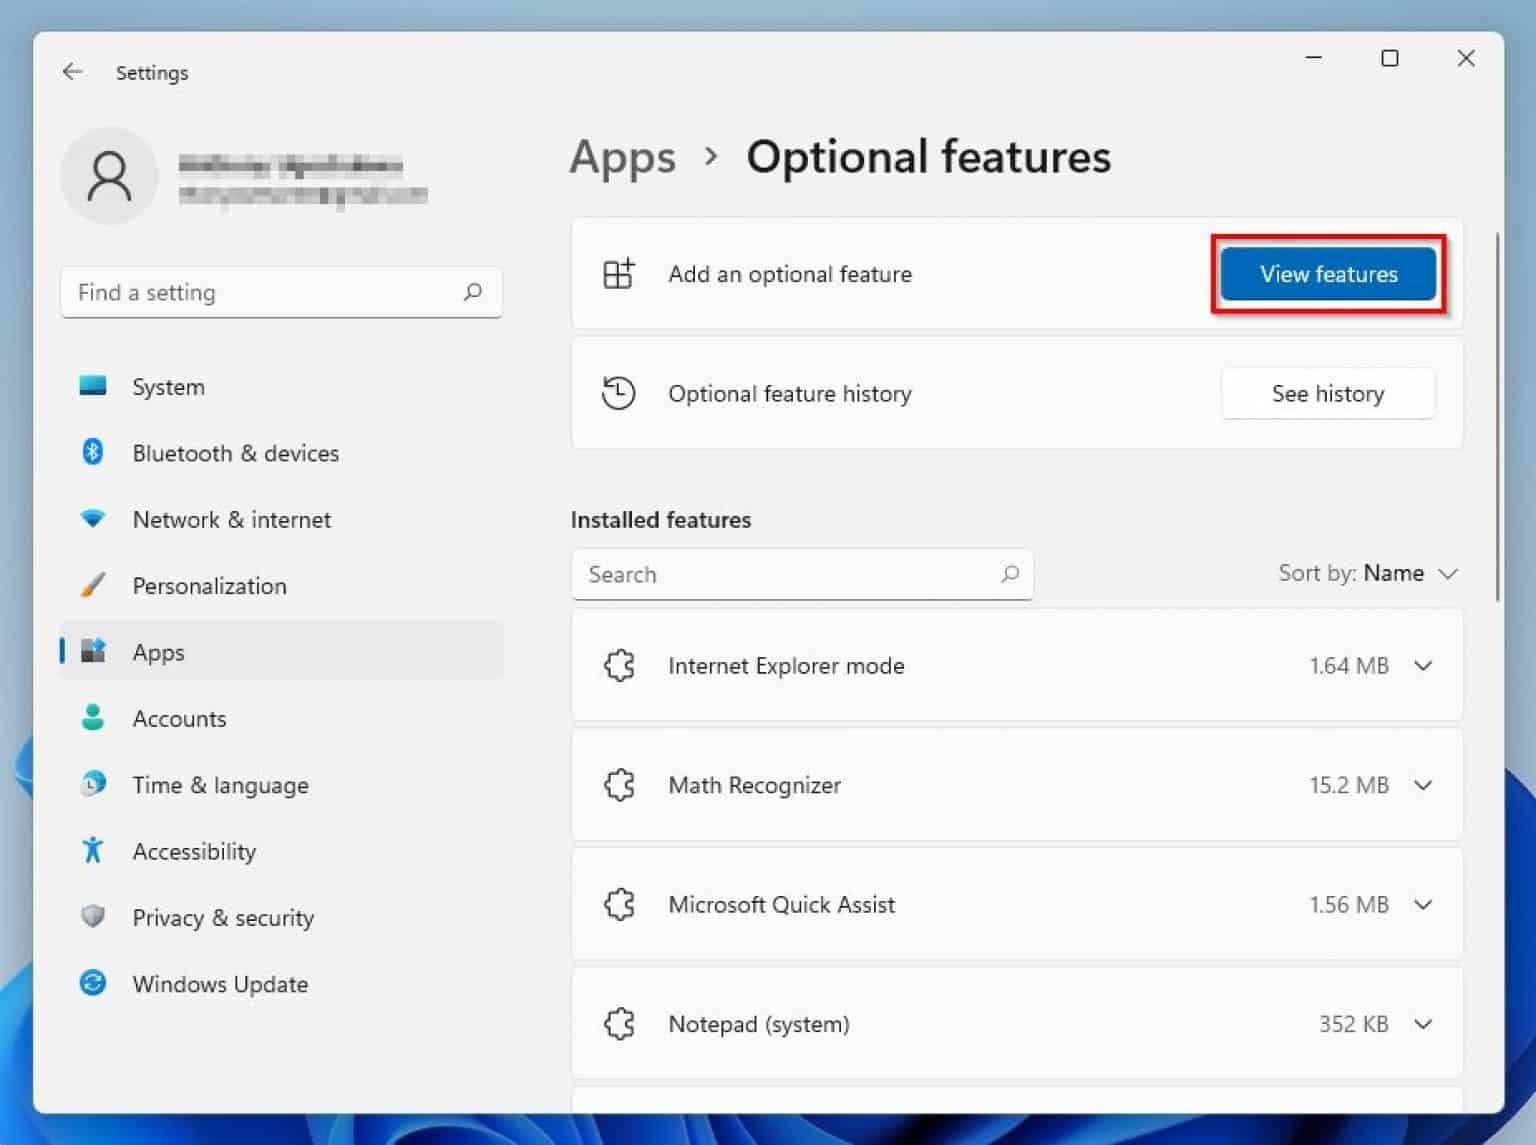Click the Optional feature history clock icon

coord(620,393)
